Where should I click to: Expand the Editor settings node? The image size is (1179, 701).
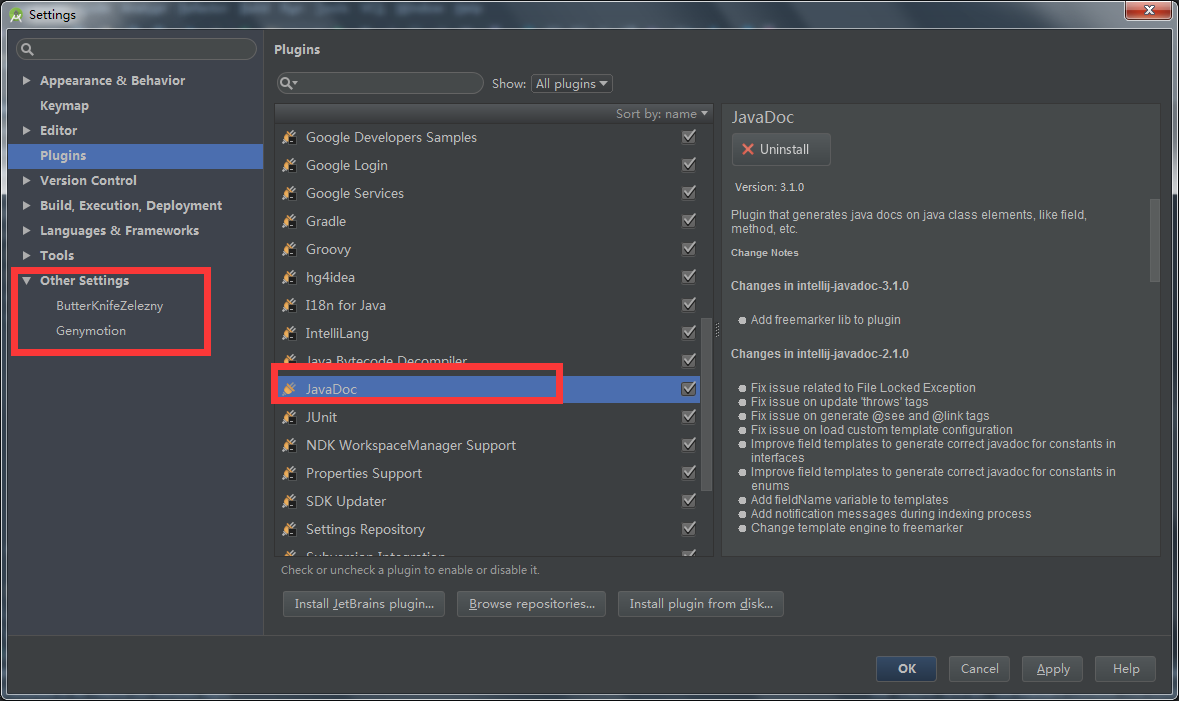[26, 130]
